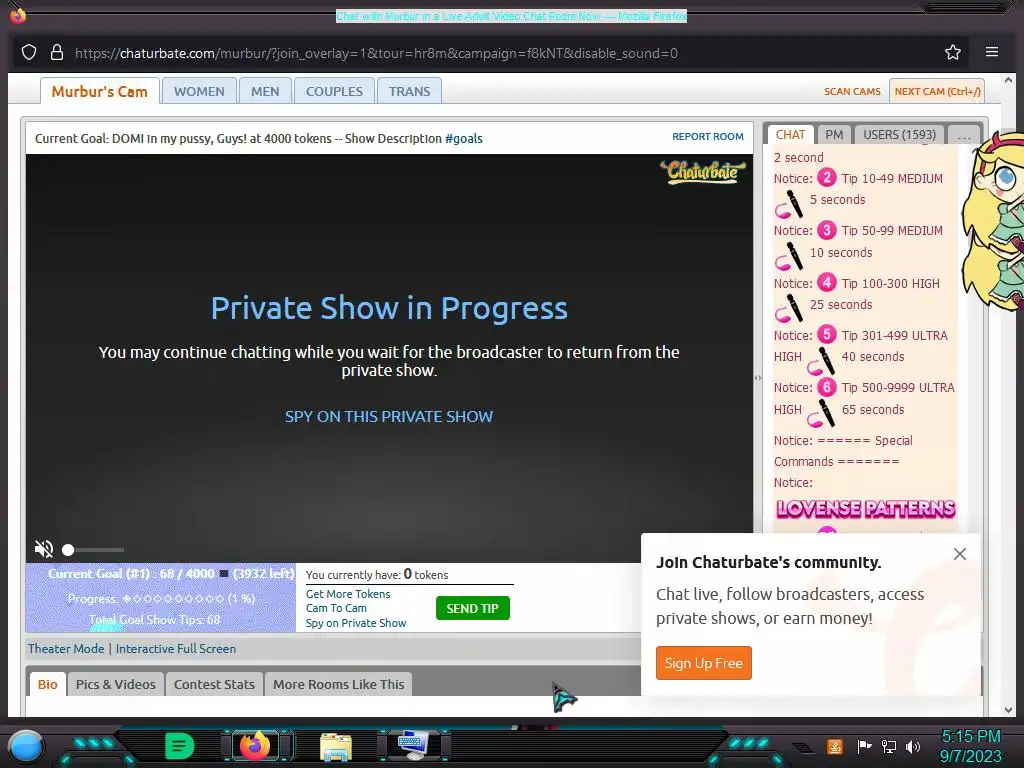1024x768 pixels.
Task: Click the toy icon beside 25 seconds
Action: [789, 308]
